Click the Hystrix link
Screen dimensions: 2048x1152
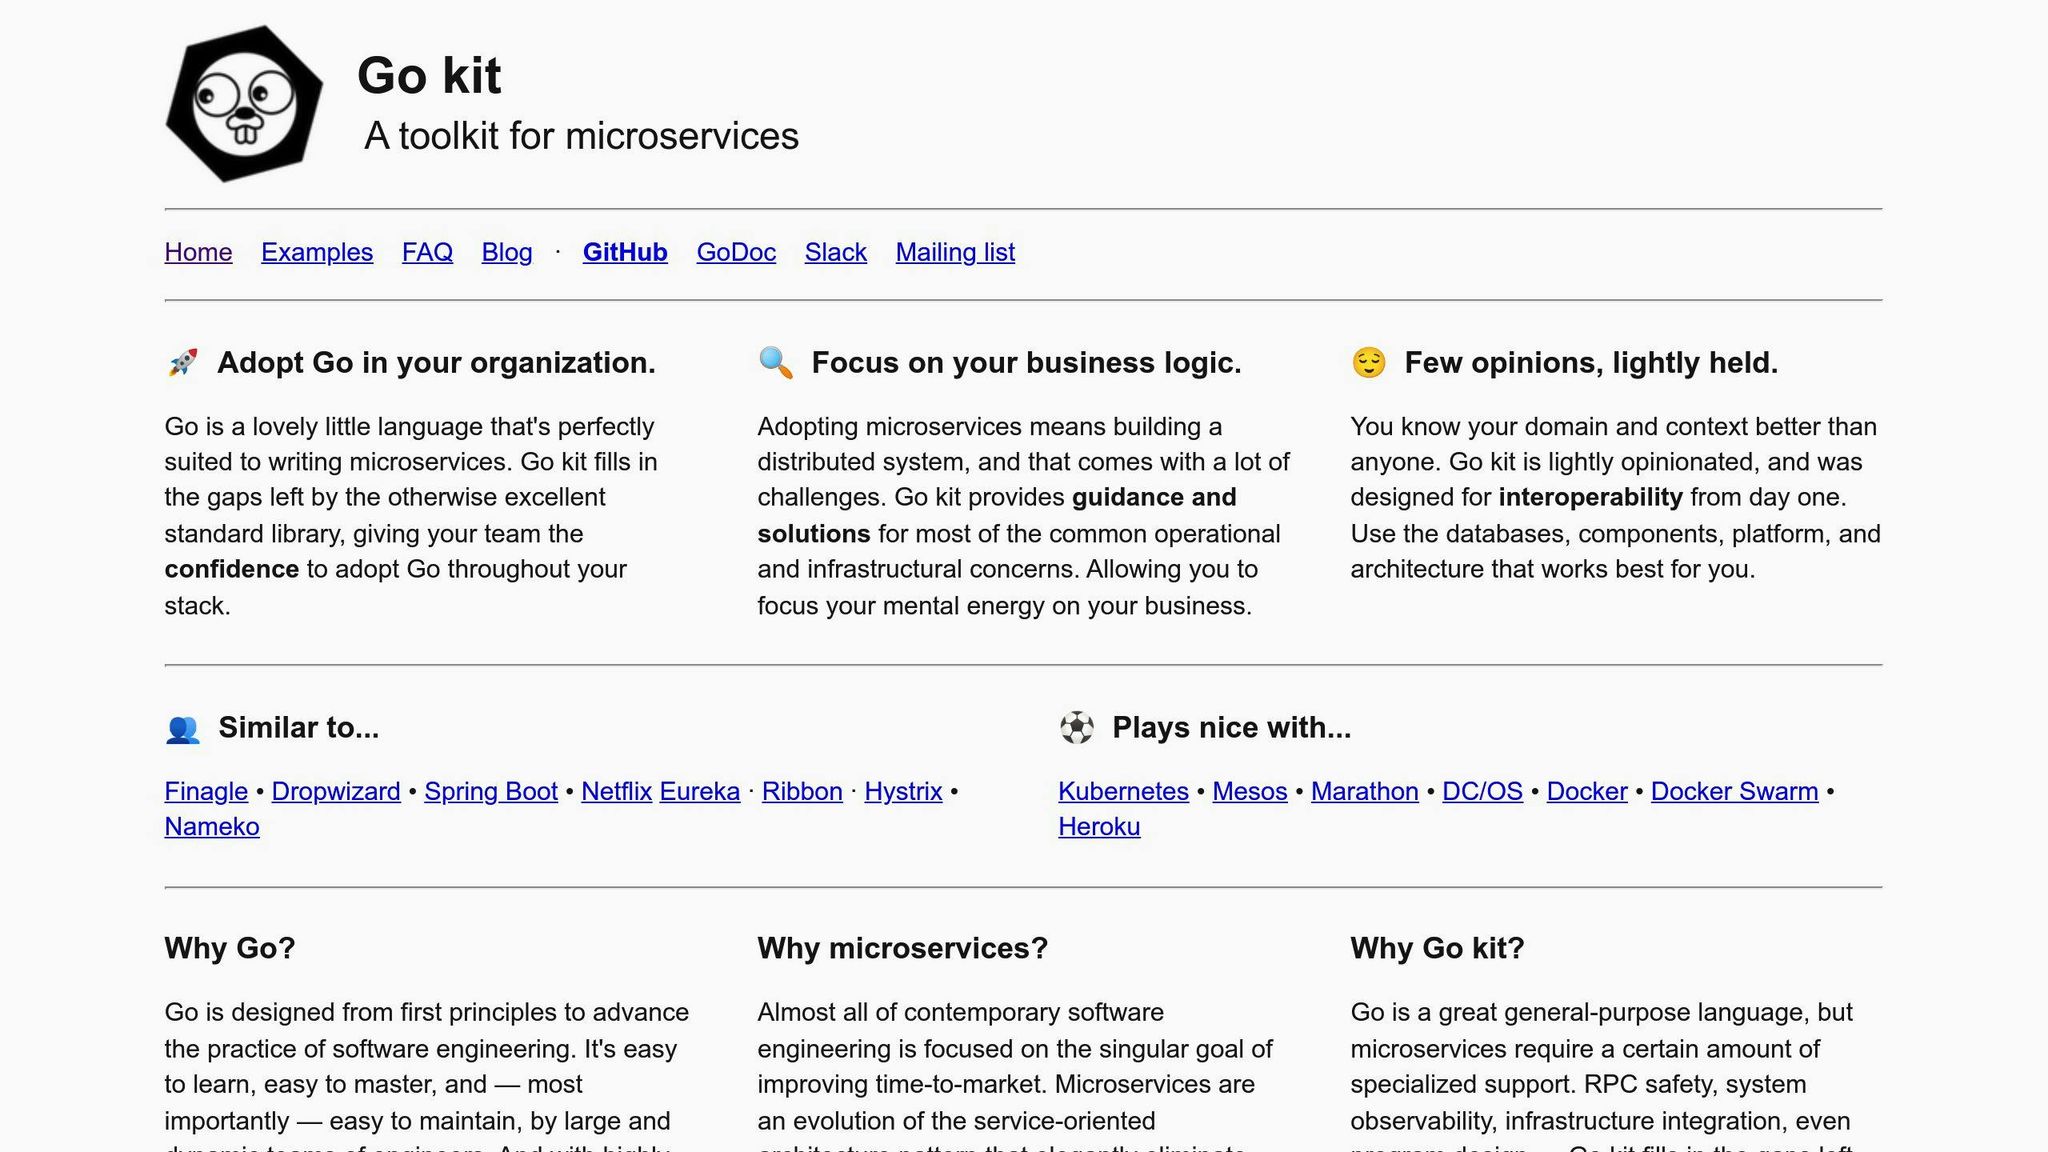tap(902, 791)
